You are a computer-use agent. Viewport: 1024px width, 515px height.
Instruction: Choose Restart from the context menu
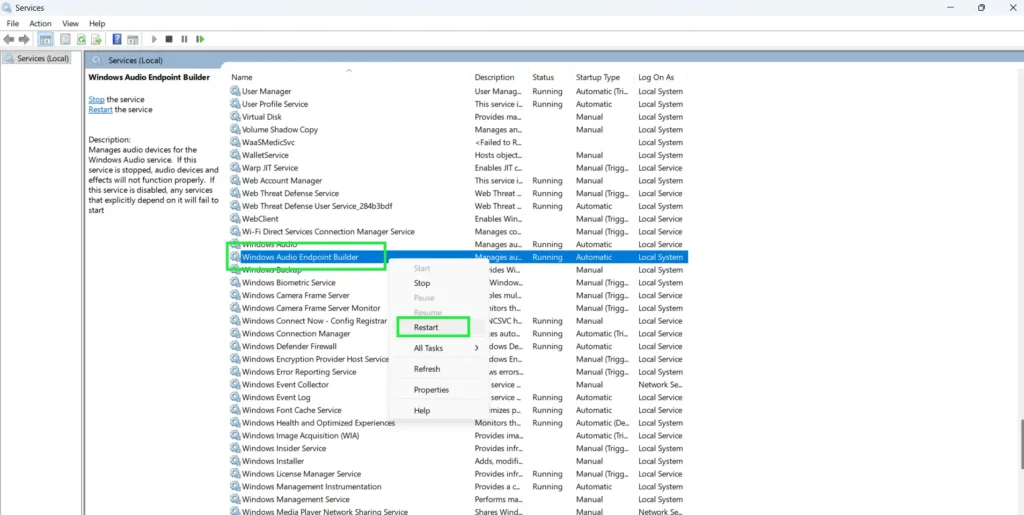(433, 327)
